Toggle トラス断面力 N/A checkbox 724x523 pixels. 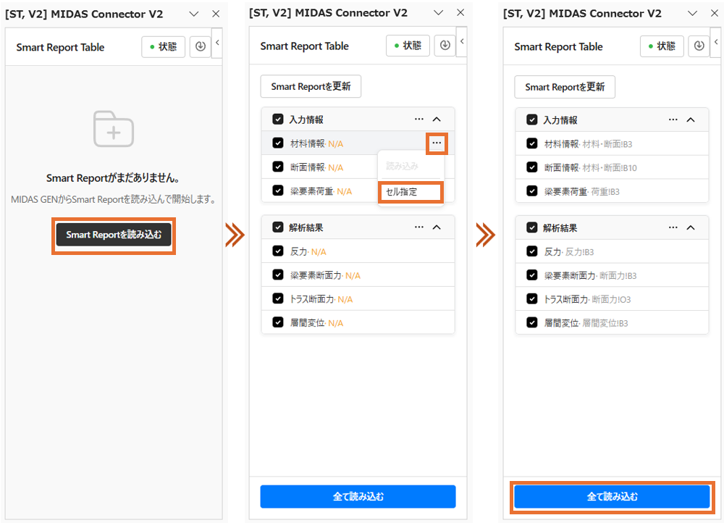click(x=278, y=299)
